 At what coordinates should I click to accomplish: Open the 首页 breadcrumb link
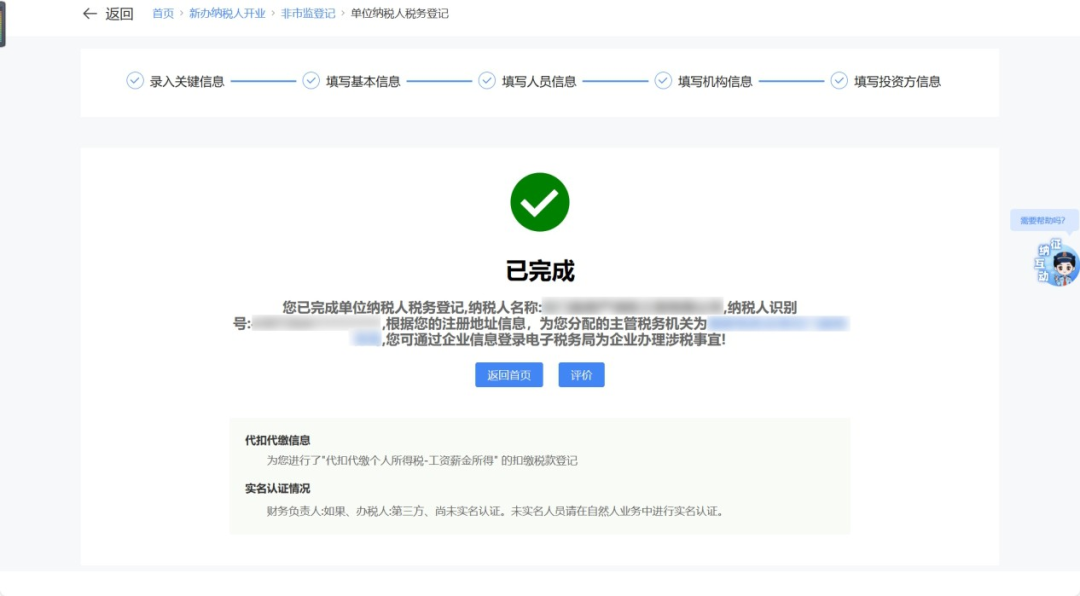pyautogui.click(x=163, y=14)
